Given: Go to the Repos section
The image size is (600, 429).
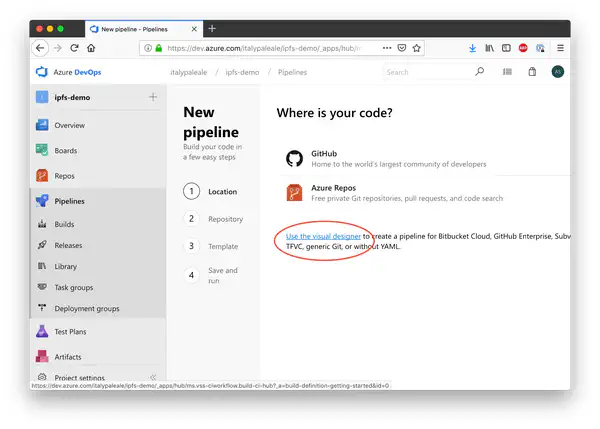Looking at the screenshot, I should (x=64, y=176).
